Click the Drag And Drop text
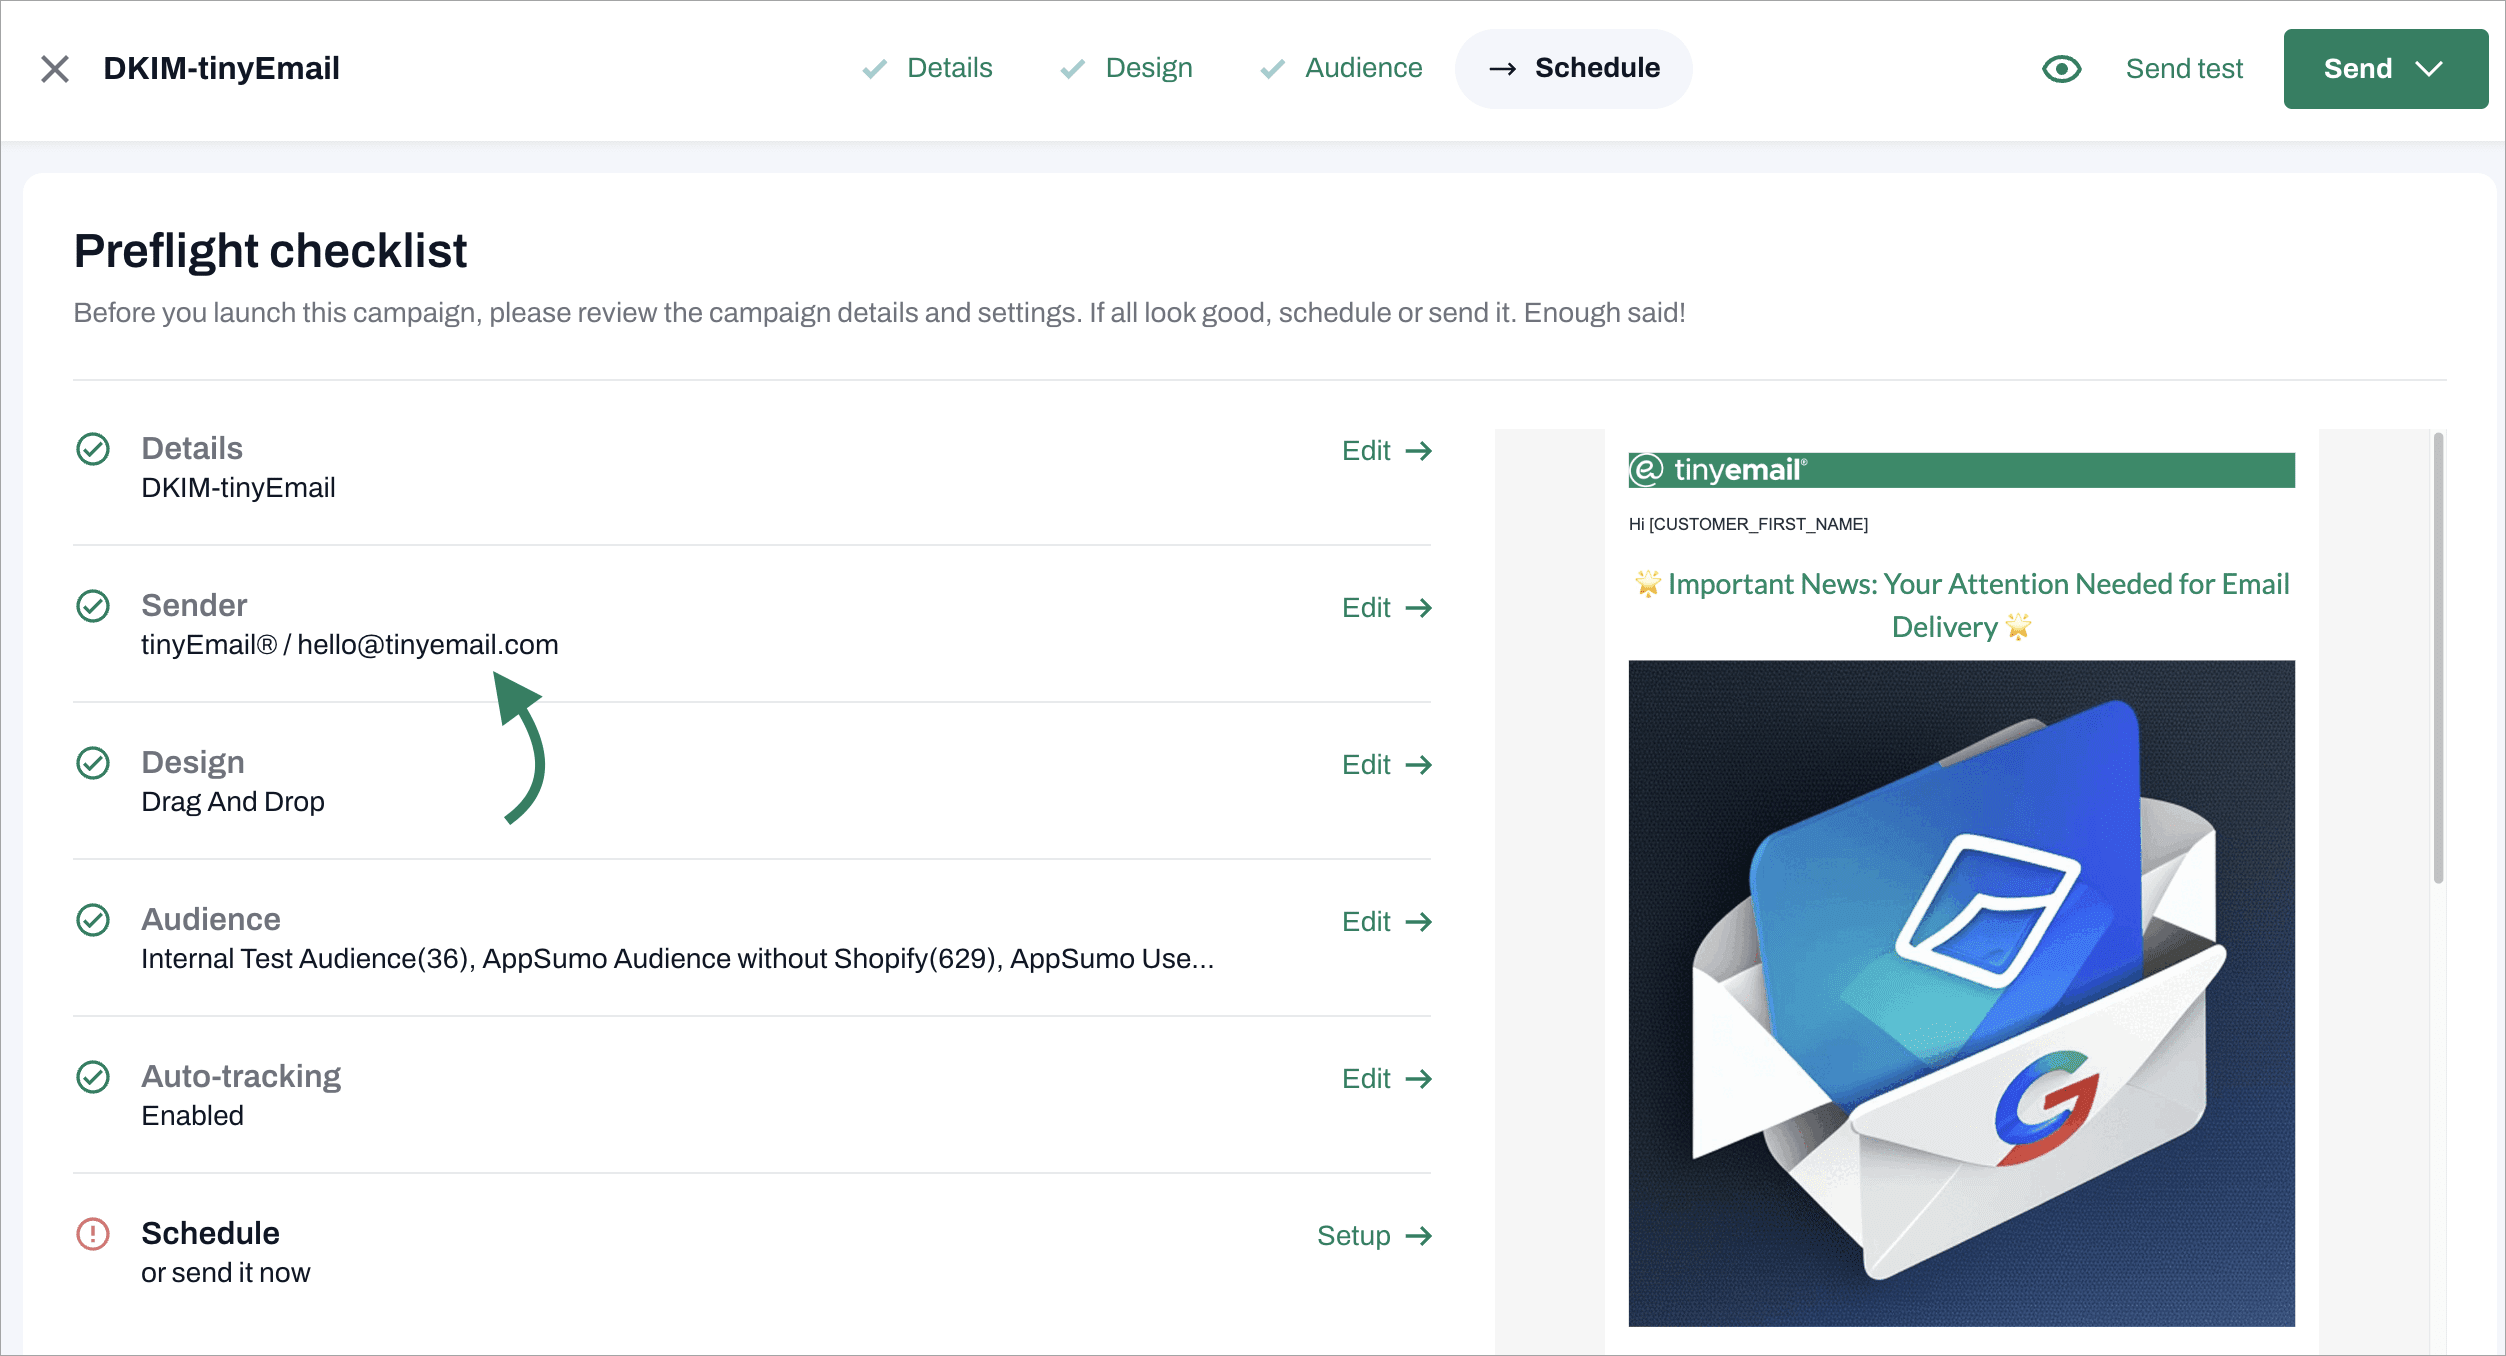The height and width of the screenshot is (1356, 2506). pyautogui.click(x=233, y=802)
